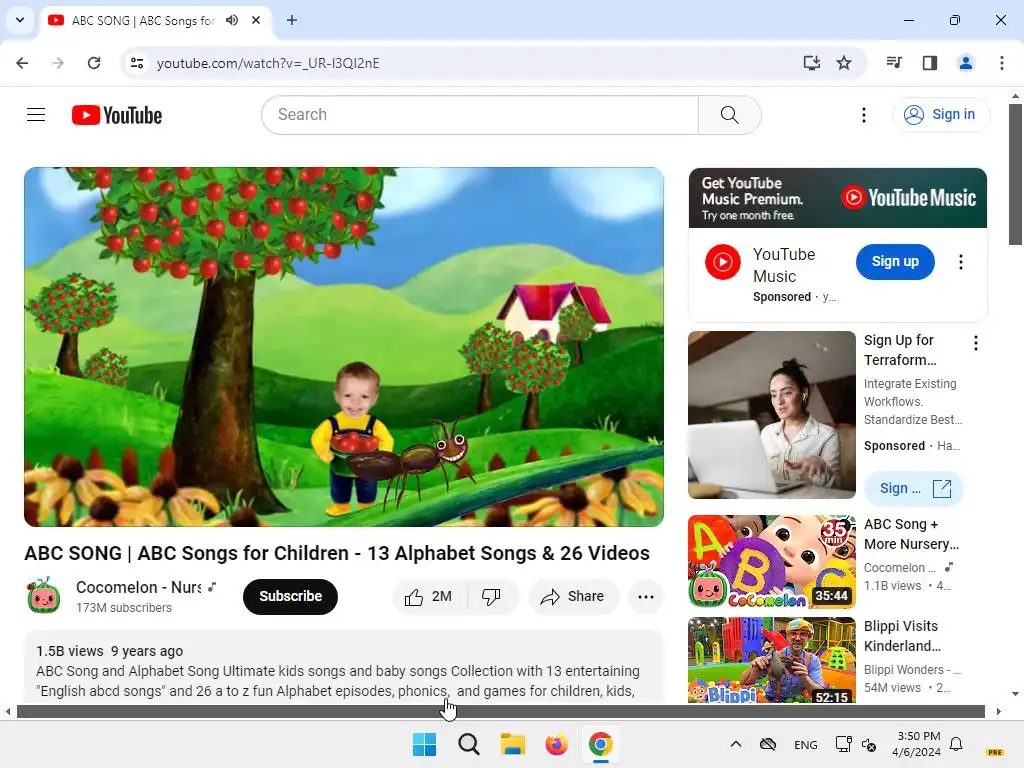
Task: Open notification bell in taskbar
Action: point(956,744)
